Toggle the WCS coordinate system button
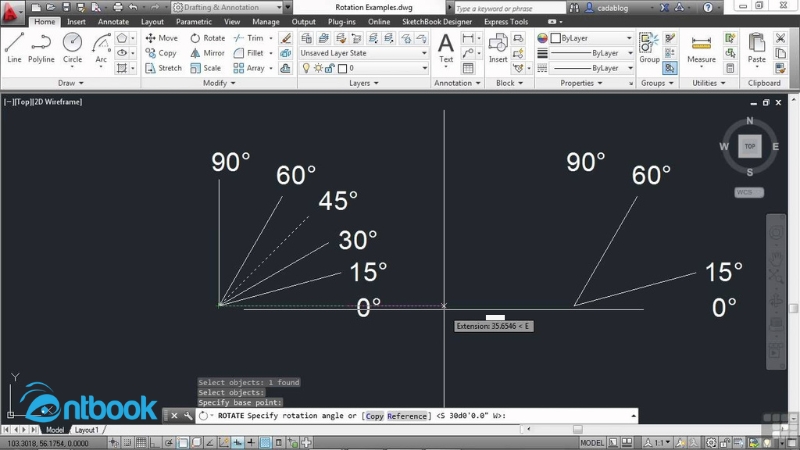The height and width of the screenshot is (450, 800). (x=748, y=192)
